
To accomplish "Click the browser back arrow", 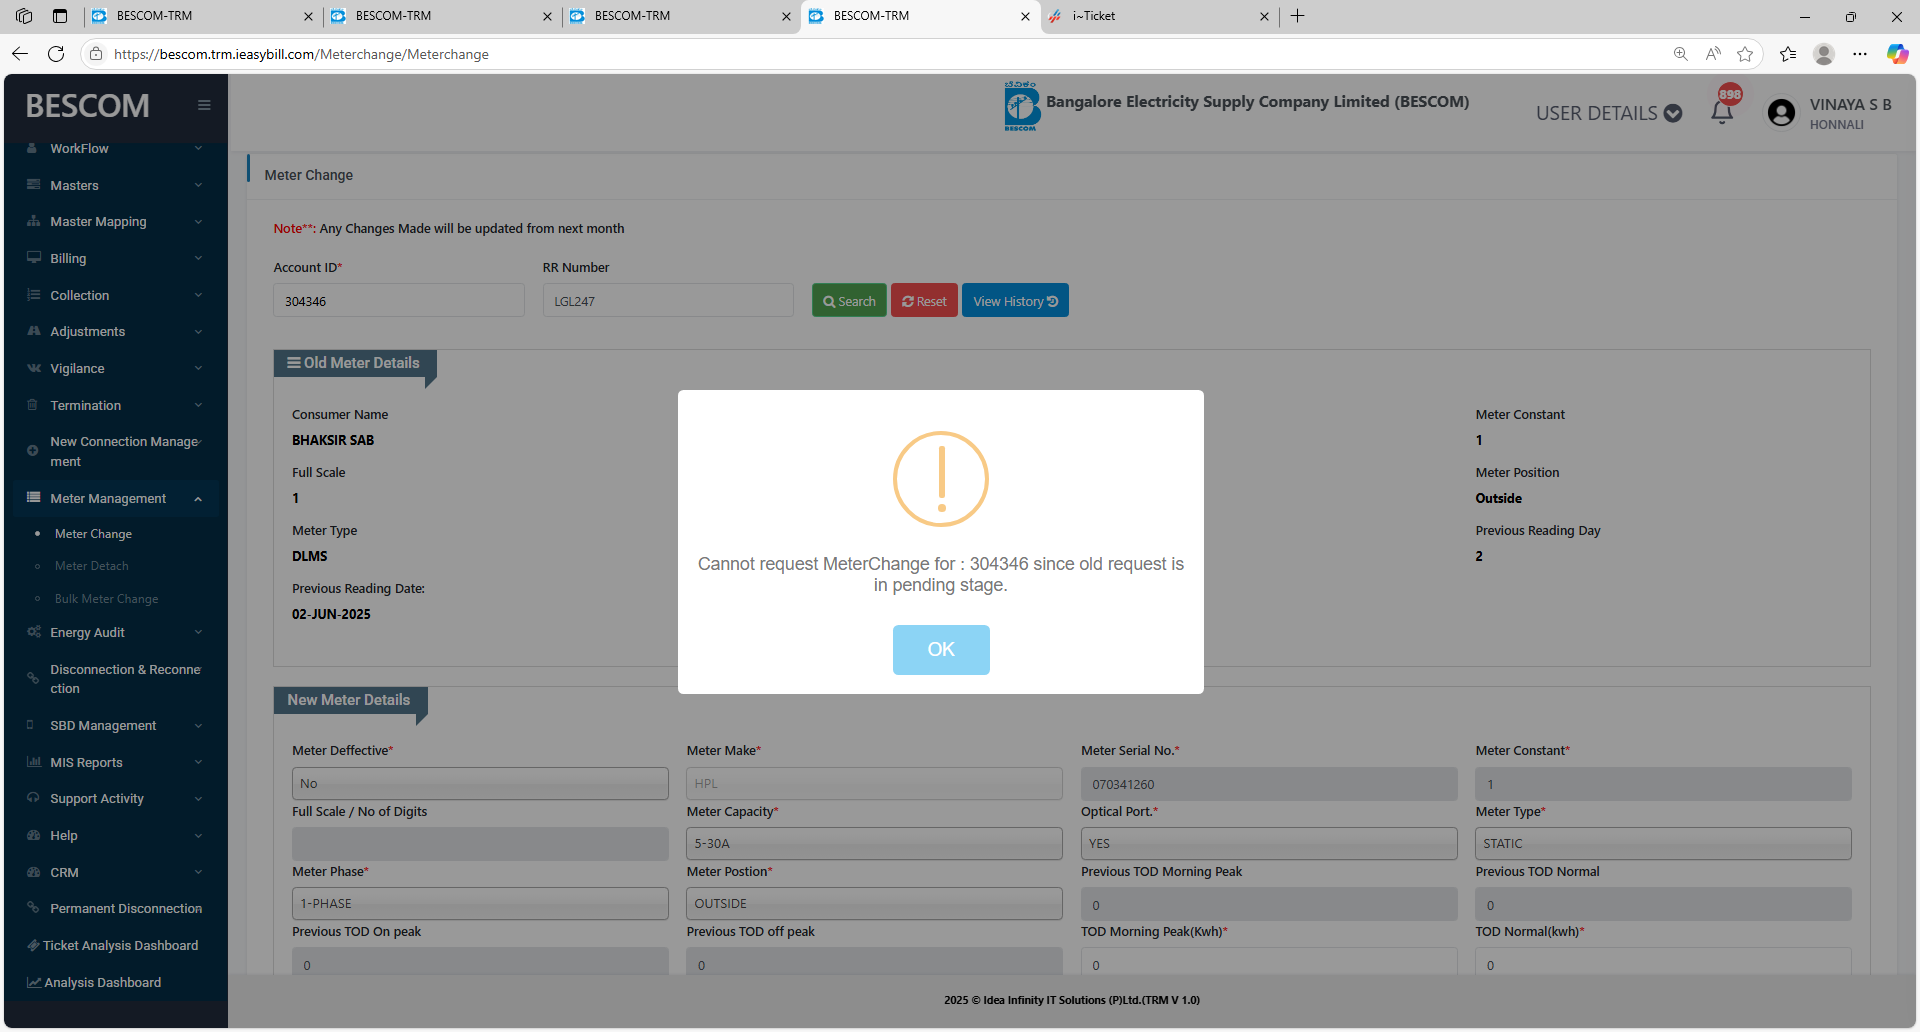I will (20, 54).
